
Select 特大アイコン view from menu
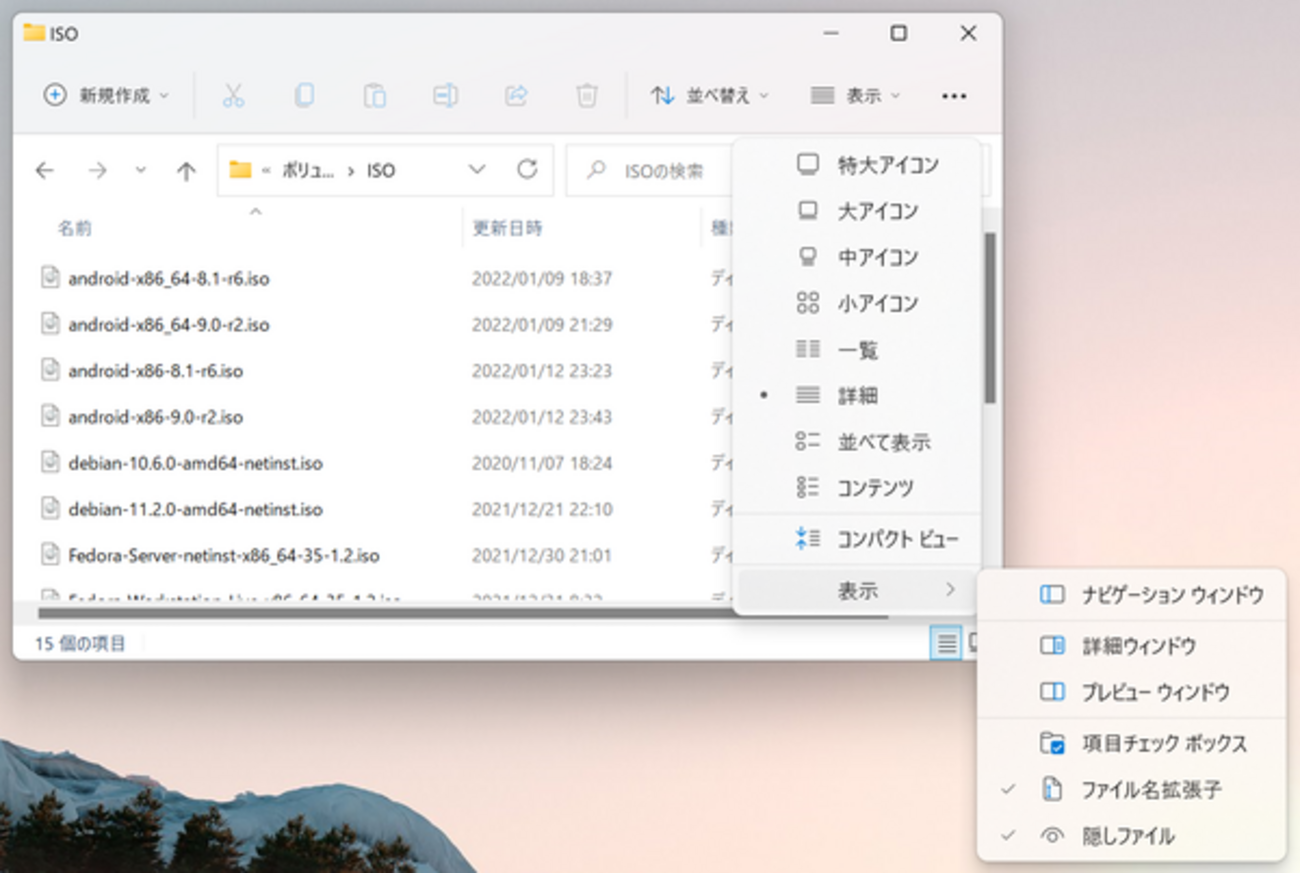[x=887, y=165]
